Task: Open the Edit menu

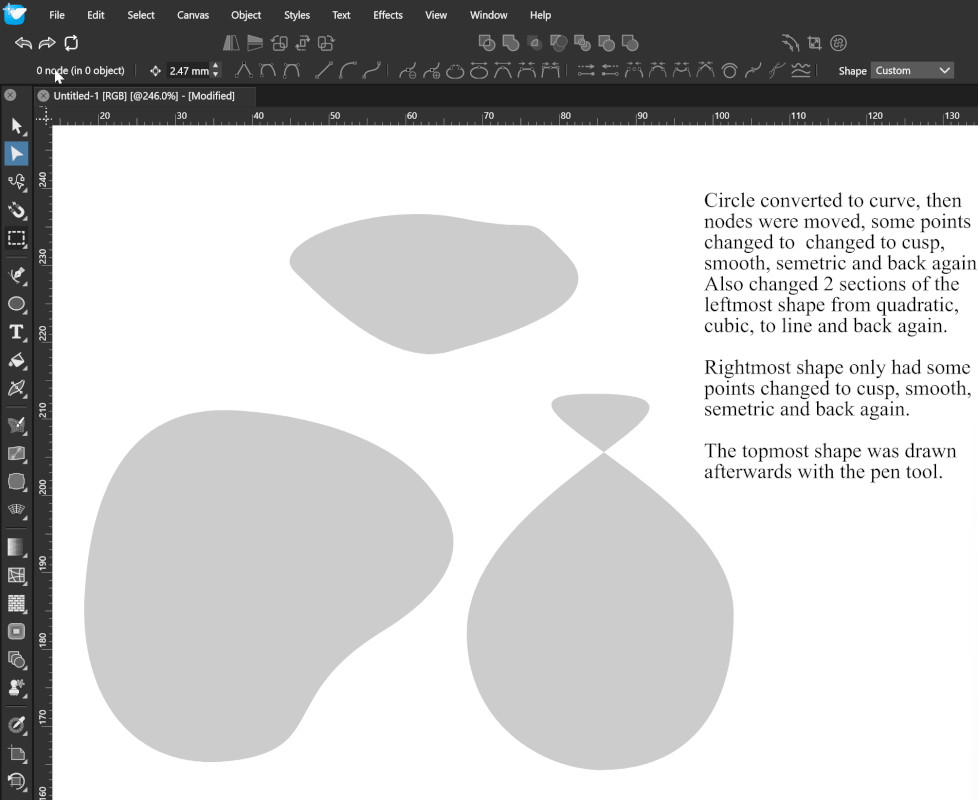Action: coord(95,15)
